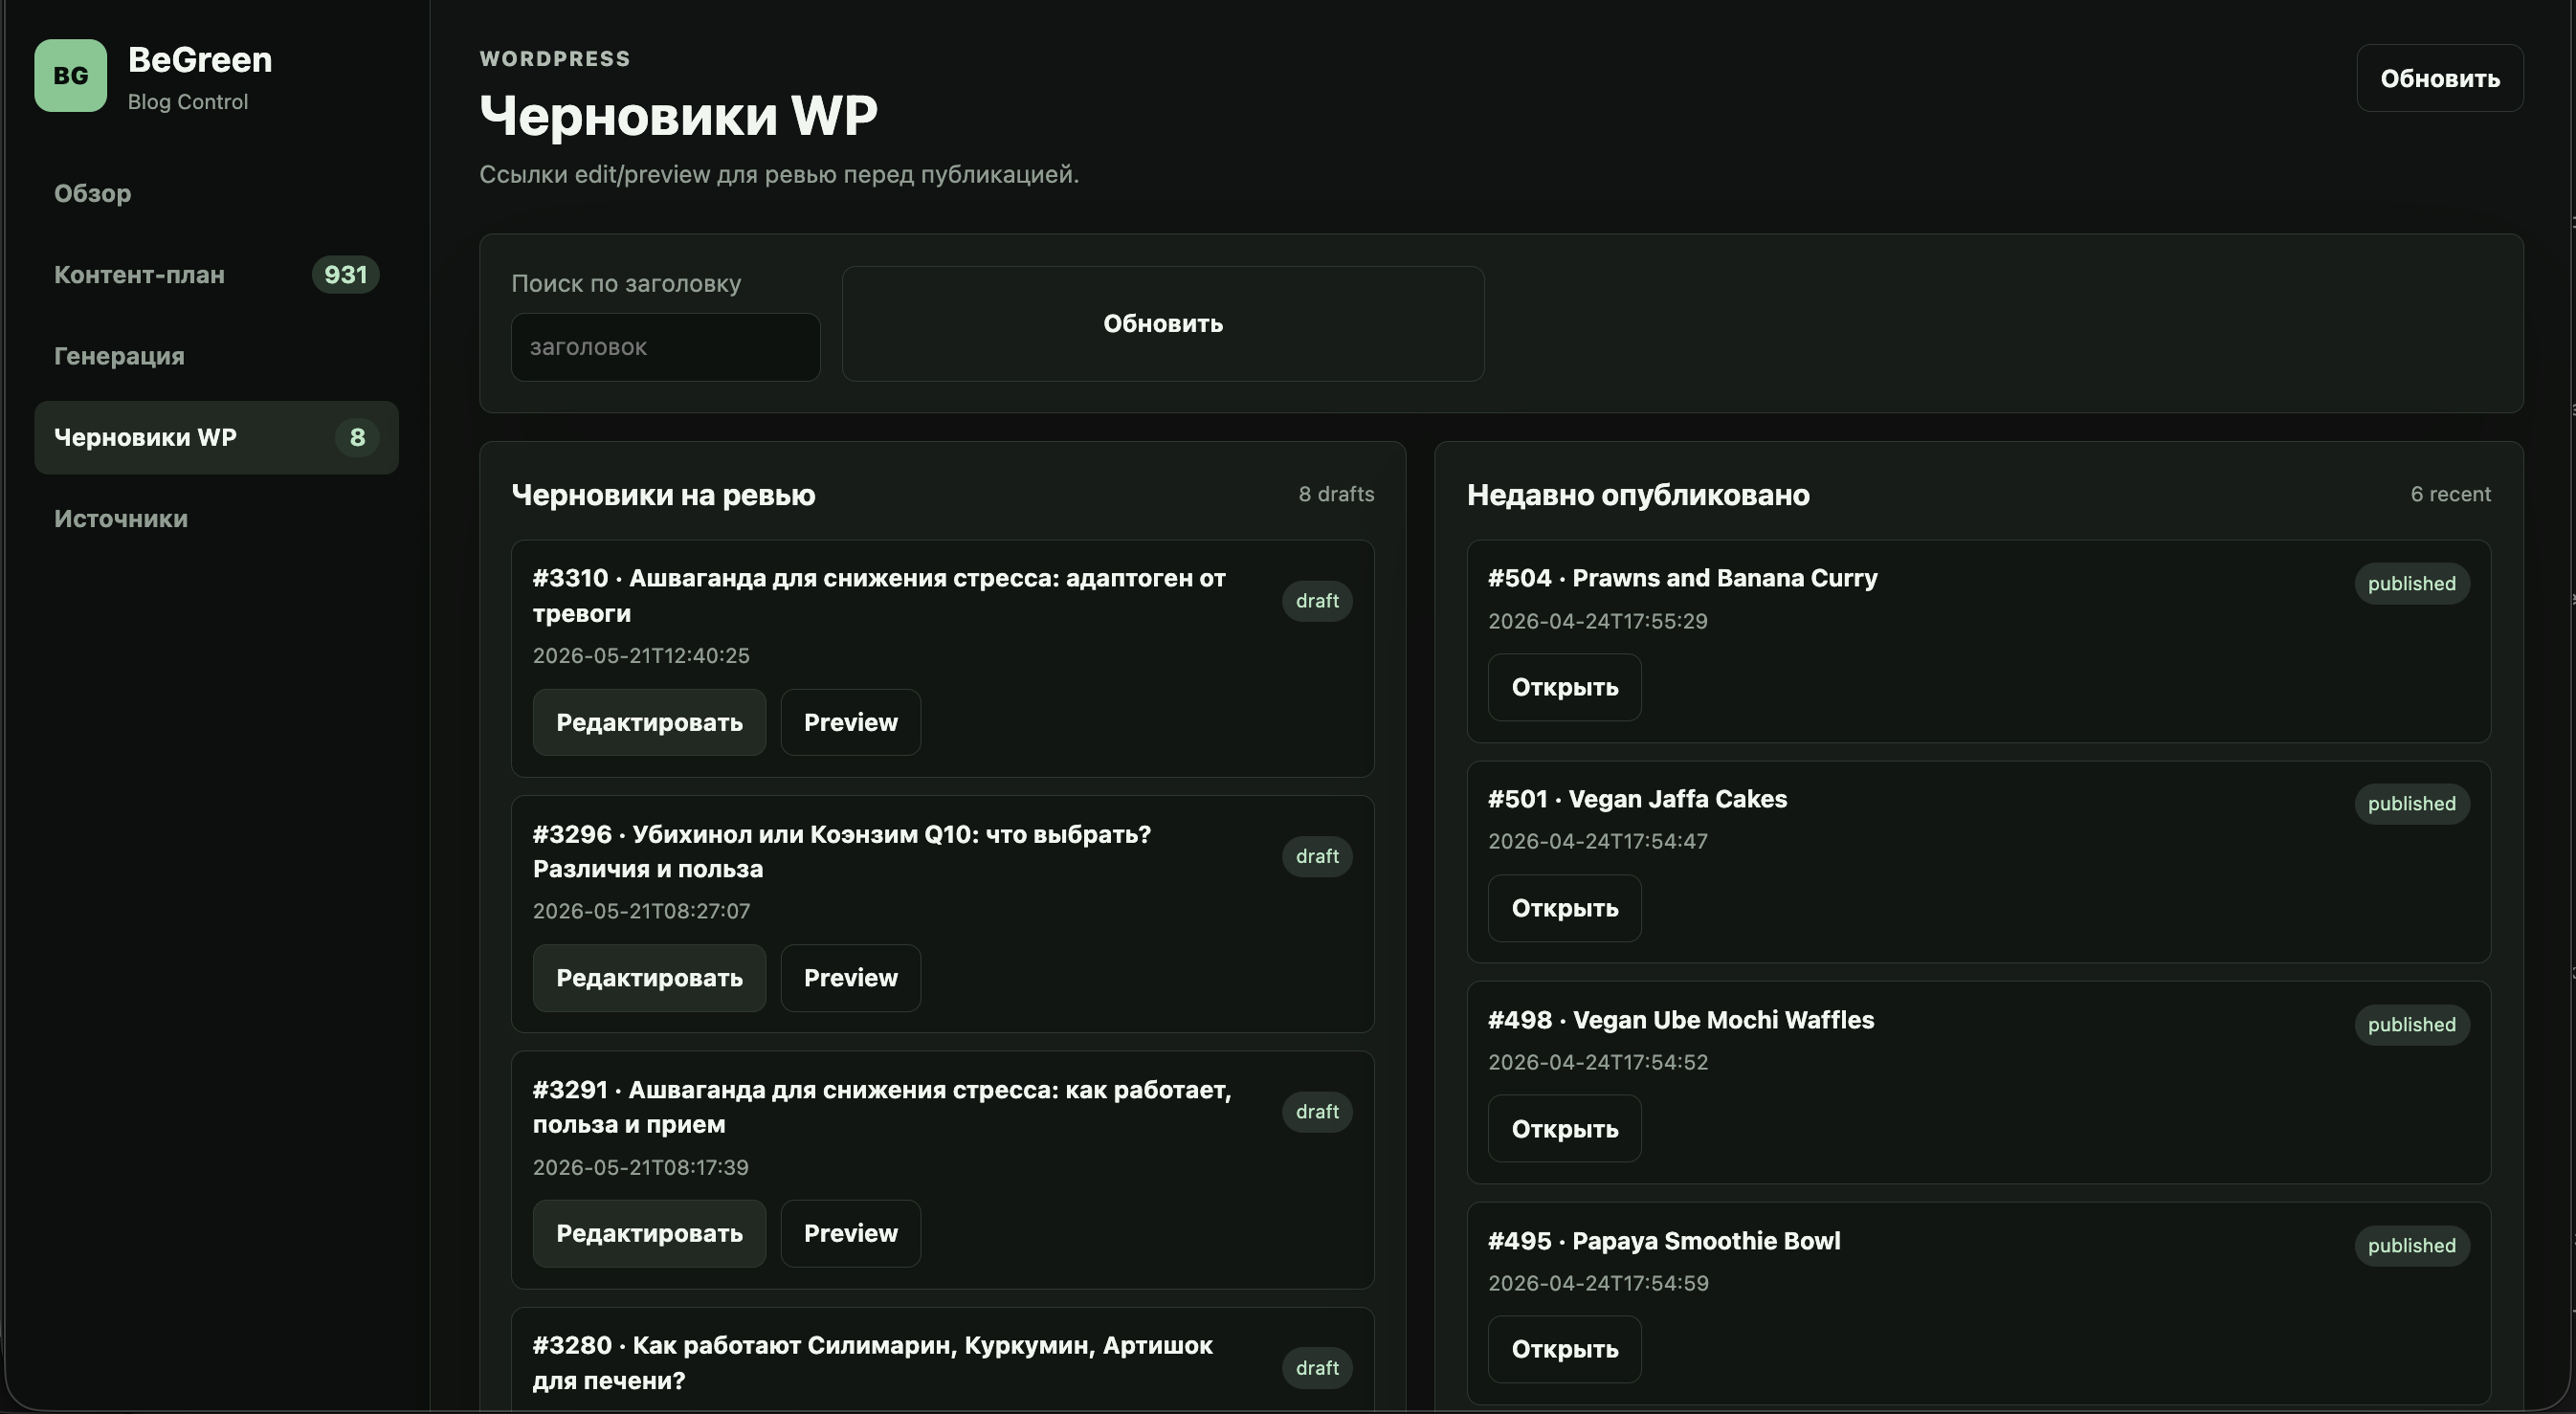Open published post #504 Prawns and Banana Curry

pos(1564,687)
